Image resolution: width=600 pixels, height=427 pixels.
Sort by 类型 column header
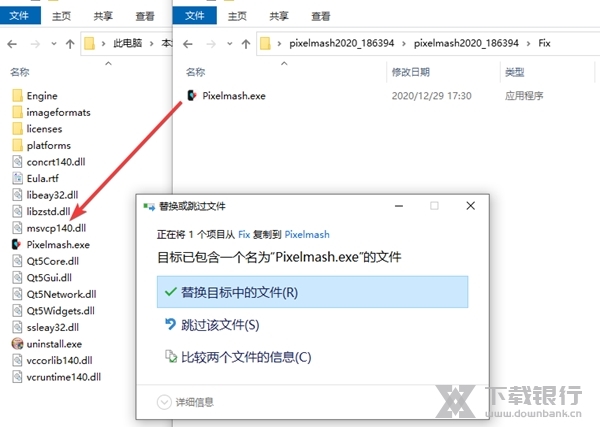(x=515, y=72)
